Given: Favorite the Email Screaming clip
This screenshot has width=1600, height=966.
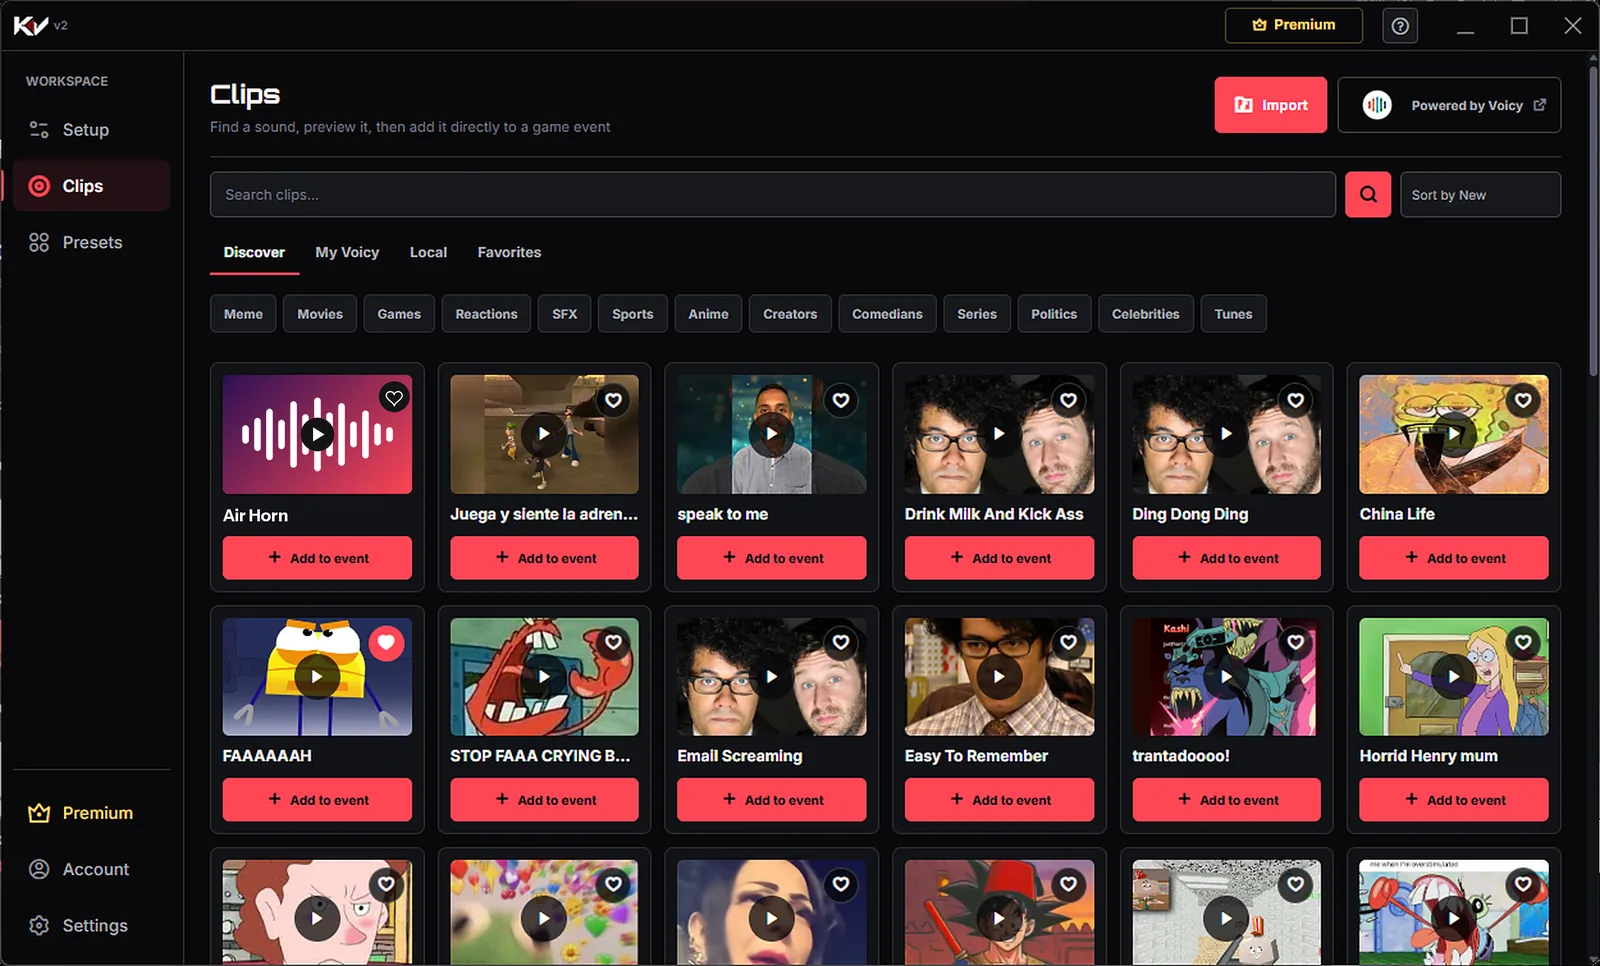Looking at the screenshot, I should (841, 643).
